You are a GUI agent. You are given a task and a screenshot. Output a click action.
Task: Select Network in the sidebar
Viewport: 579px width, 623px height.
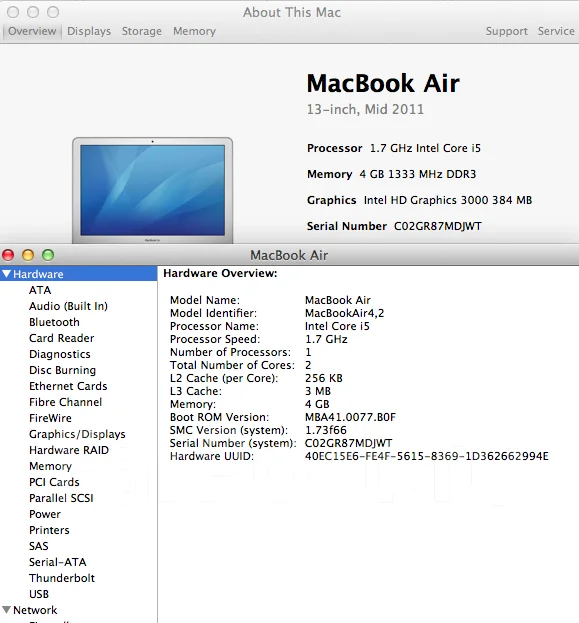pyautogui.click(x=35, y=610)
